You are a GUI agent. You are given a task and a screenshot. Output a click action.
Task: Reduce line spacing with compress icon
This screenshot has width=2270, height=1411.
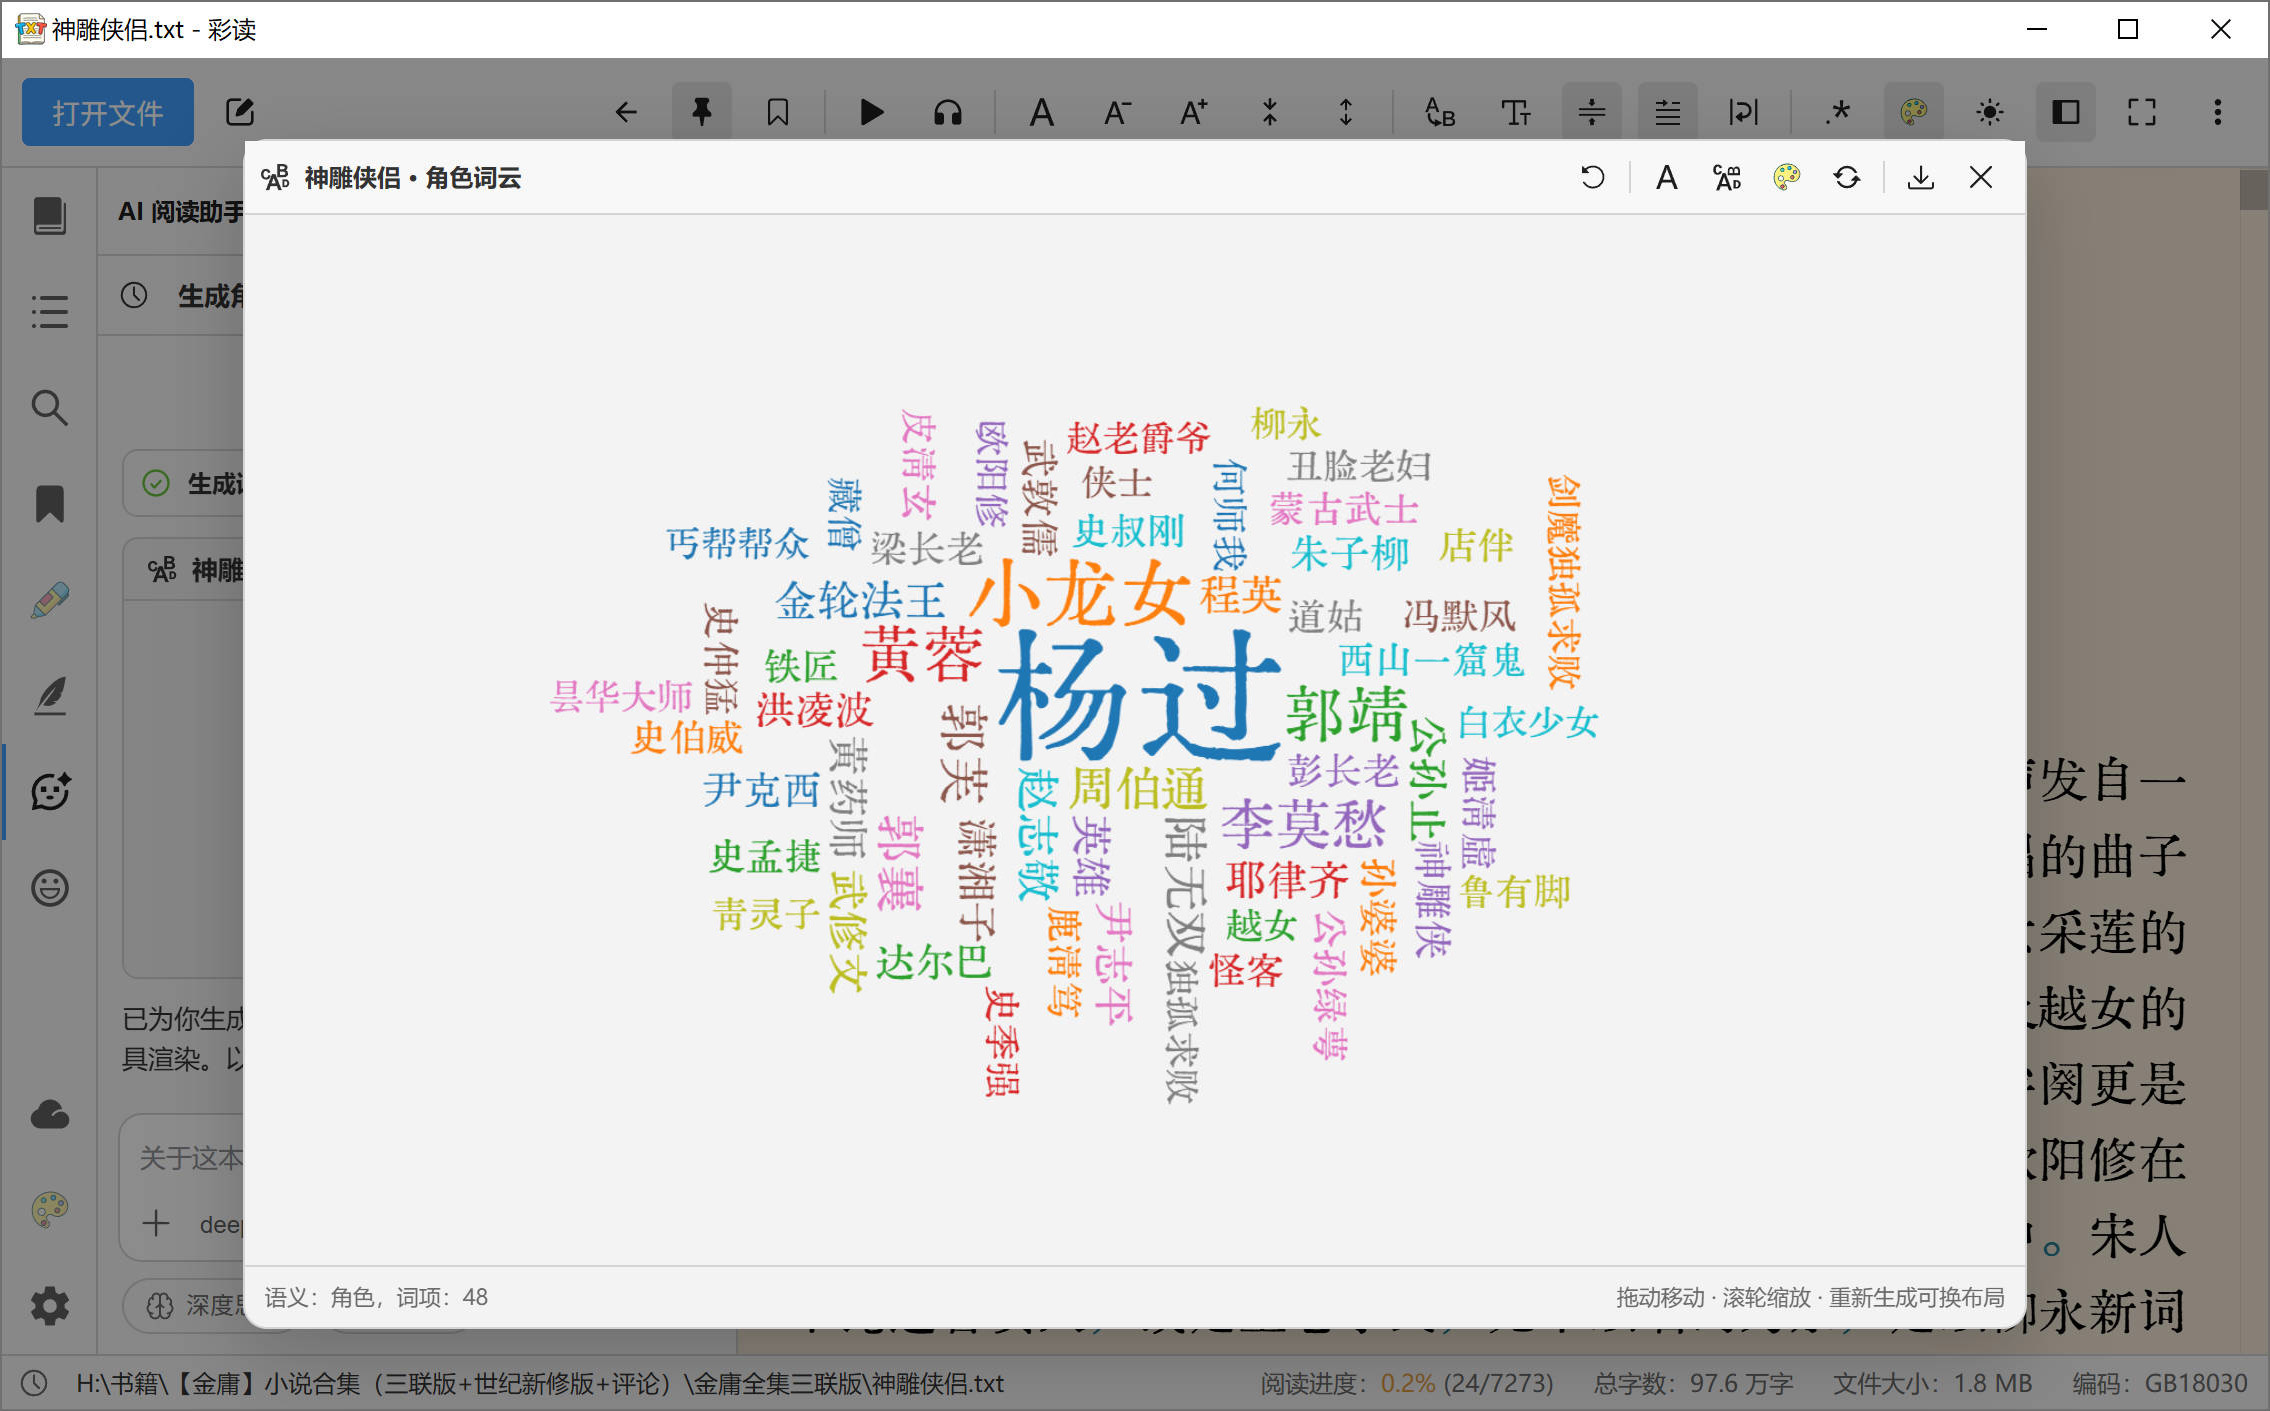click(x=1270, y=112)
